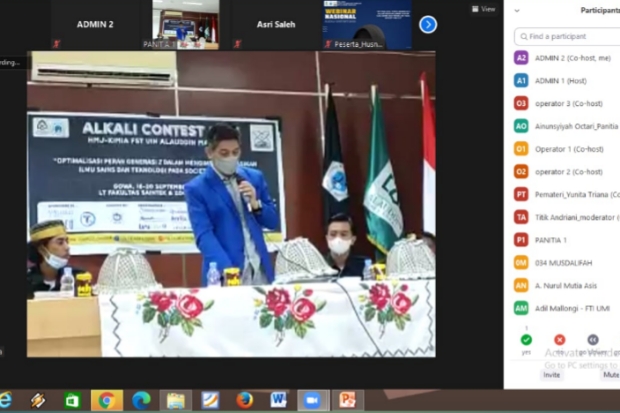Screen dimensions: 620x413
Task: Click muted mic icon on ADMIN 2 tile
Action: (56, 44)
